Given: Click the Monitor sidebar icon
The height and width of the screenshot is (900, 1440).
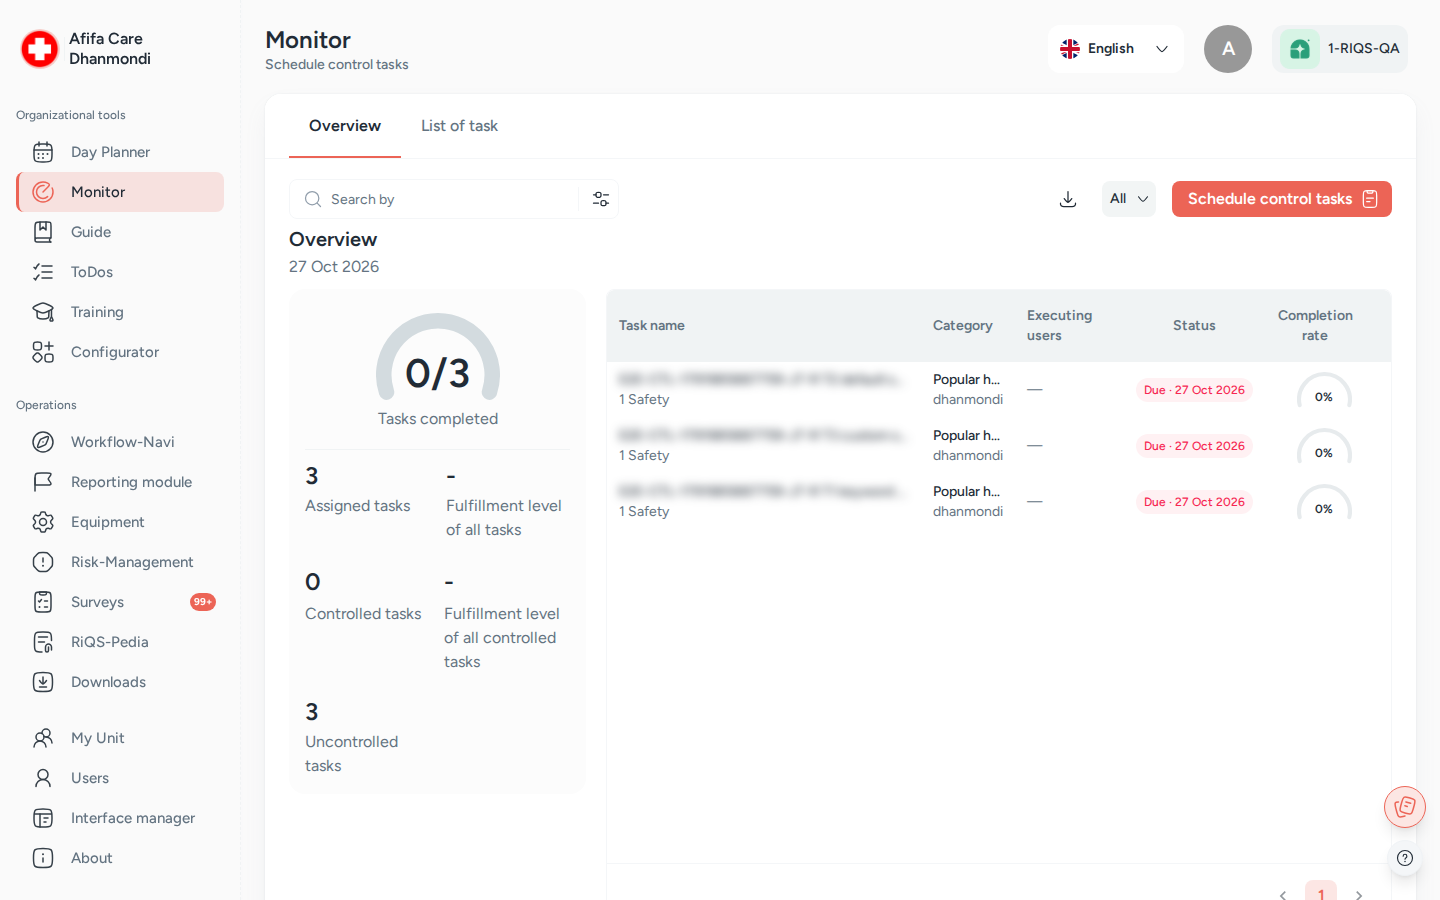Looking at the screenshot, I should (43, 192).
